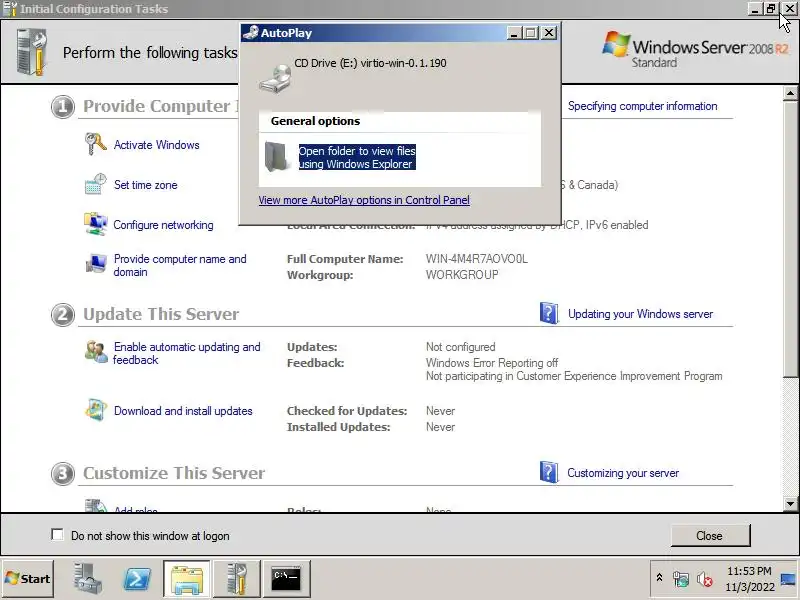Open the Command Prompt taskbar button
This screenshot has height=600, width=800.
[x=286, y=579]
